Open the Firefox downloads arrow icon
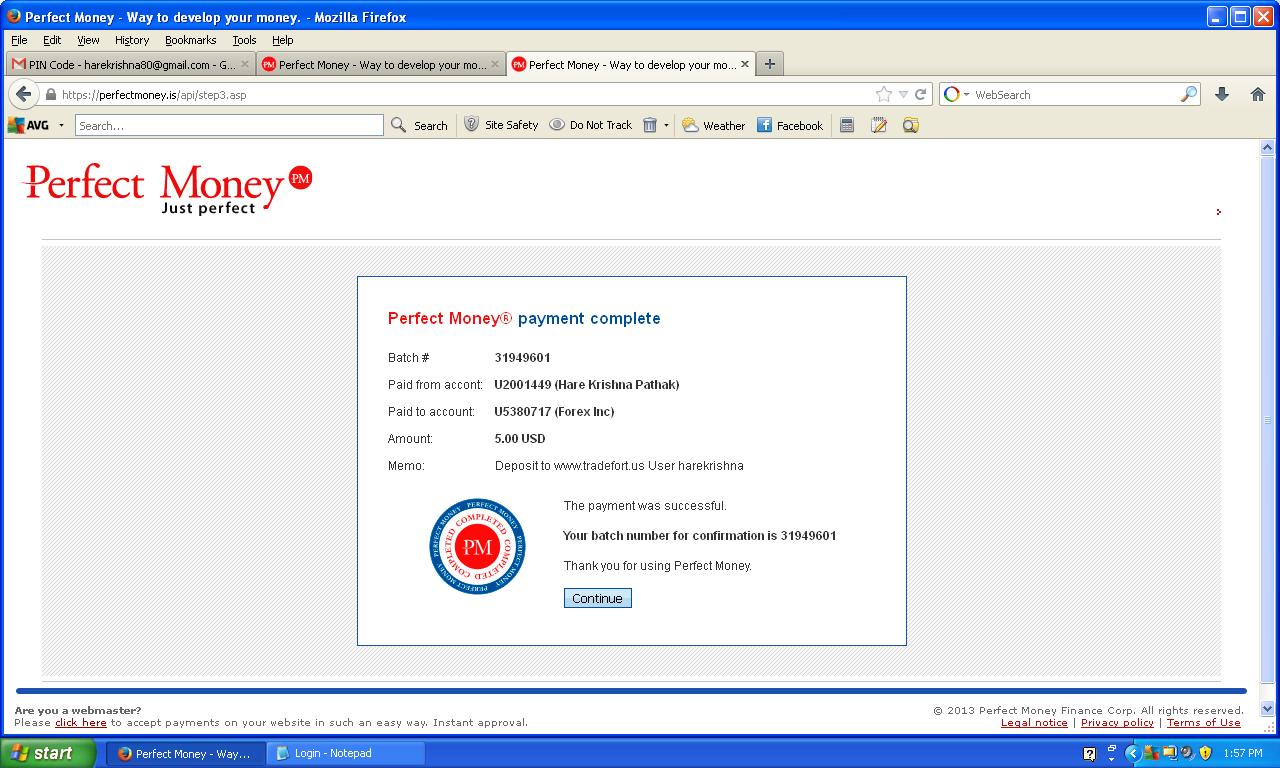Screen dimensions: 1280x768 click(x=1221, y=94)
